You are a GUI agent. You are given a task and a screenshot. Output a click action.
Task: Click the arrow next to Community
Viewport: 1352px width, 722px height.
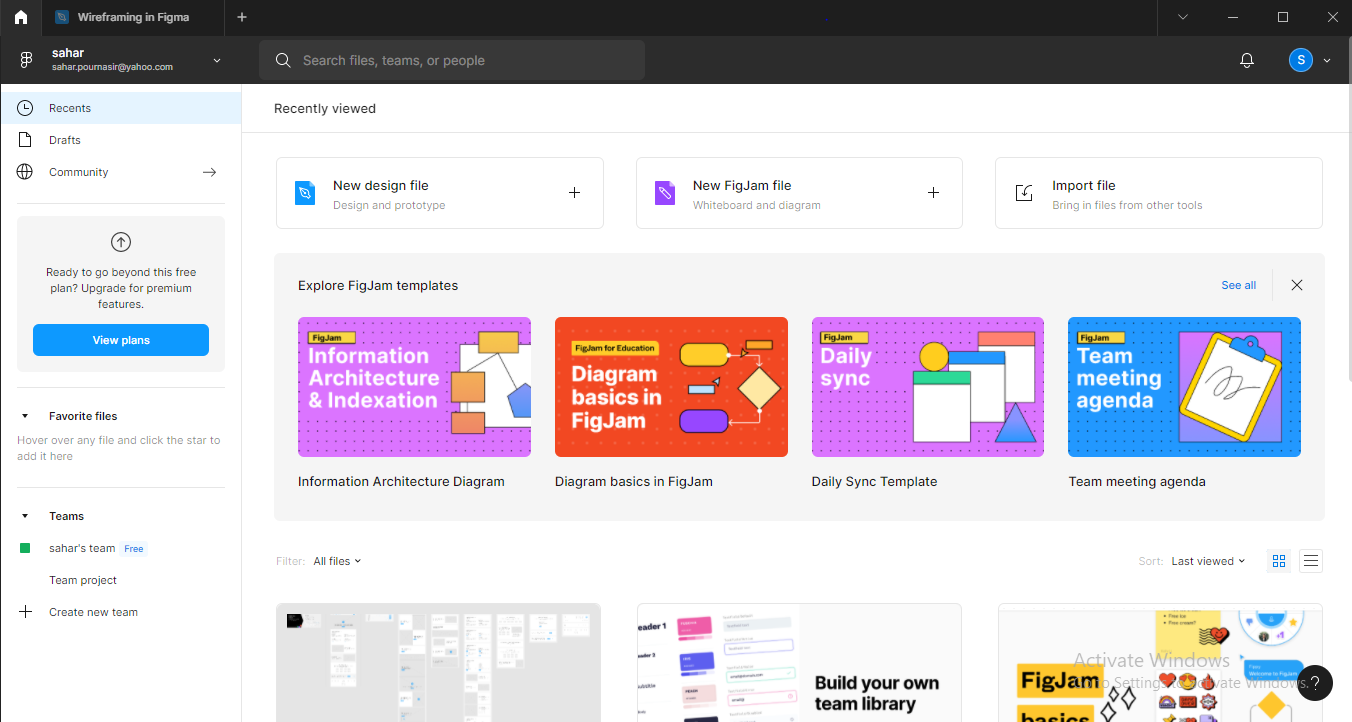pos(209,172)
